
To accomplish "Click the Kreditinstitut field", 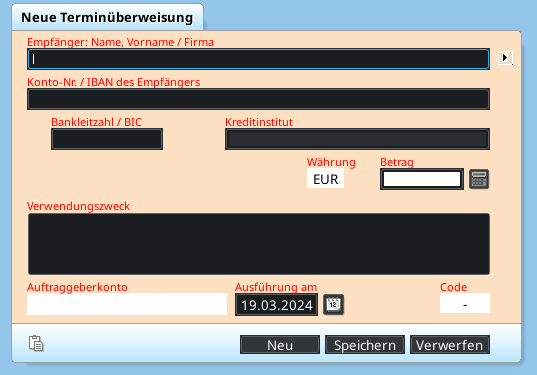I will [357, 139].
